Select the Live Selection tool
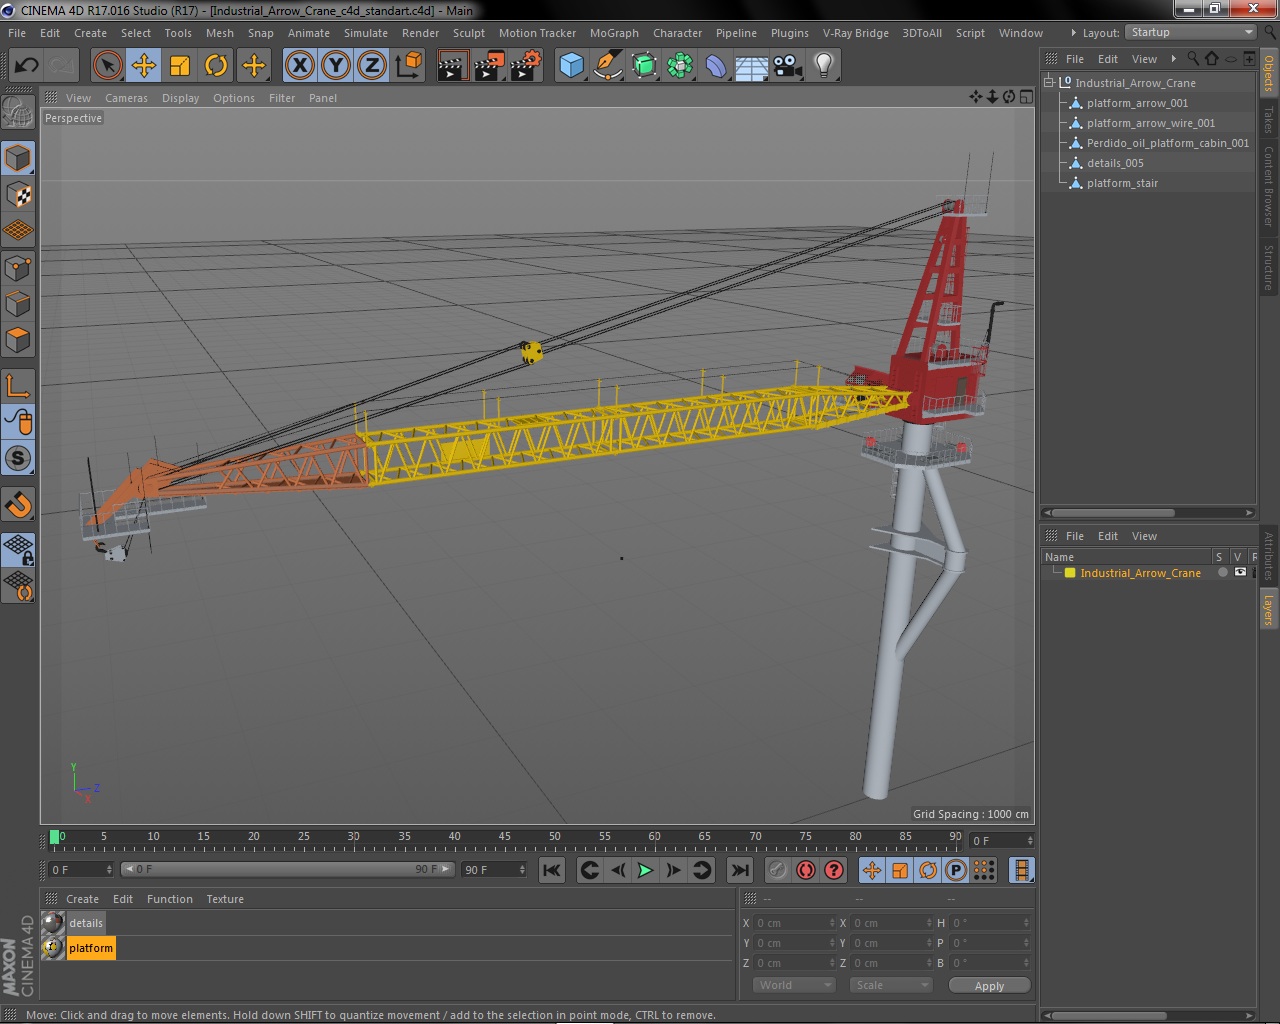 [107, 66]
